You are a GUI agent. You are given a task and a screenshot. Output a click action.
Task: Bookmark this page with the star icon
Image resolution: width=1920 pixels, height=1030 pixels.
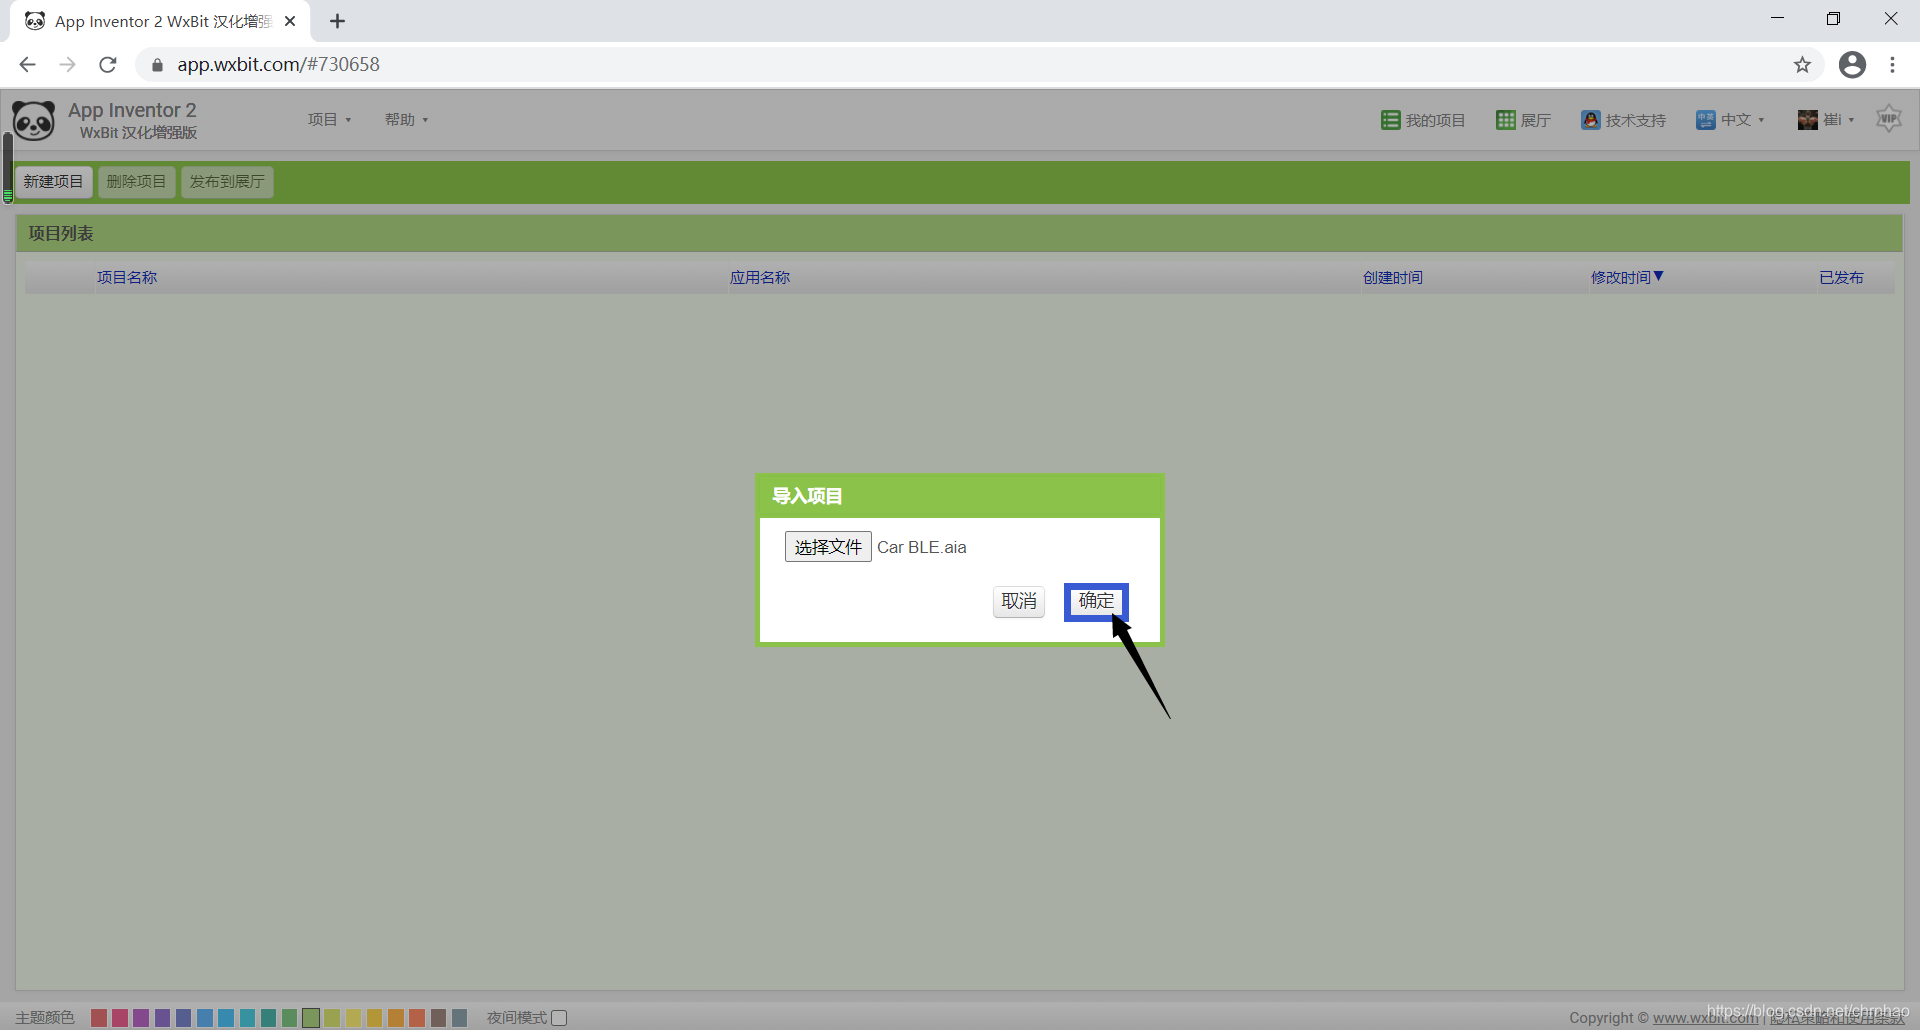coord(1802,65)
